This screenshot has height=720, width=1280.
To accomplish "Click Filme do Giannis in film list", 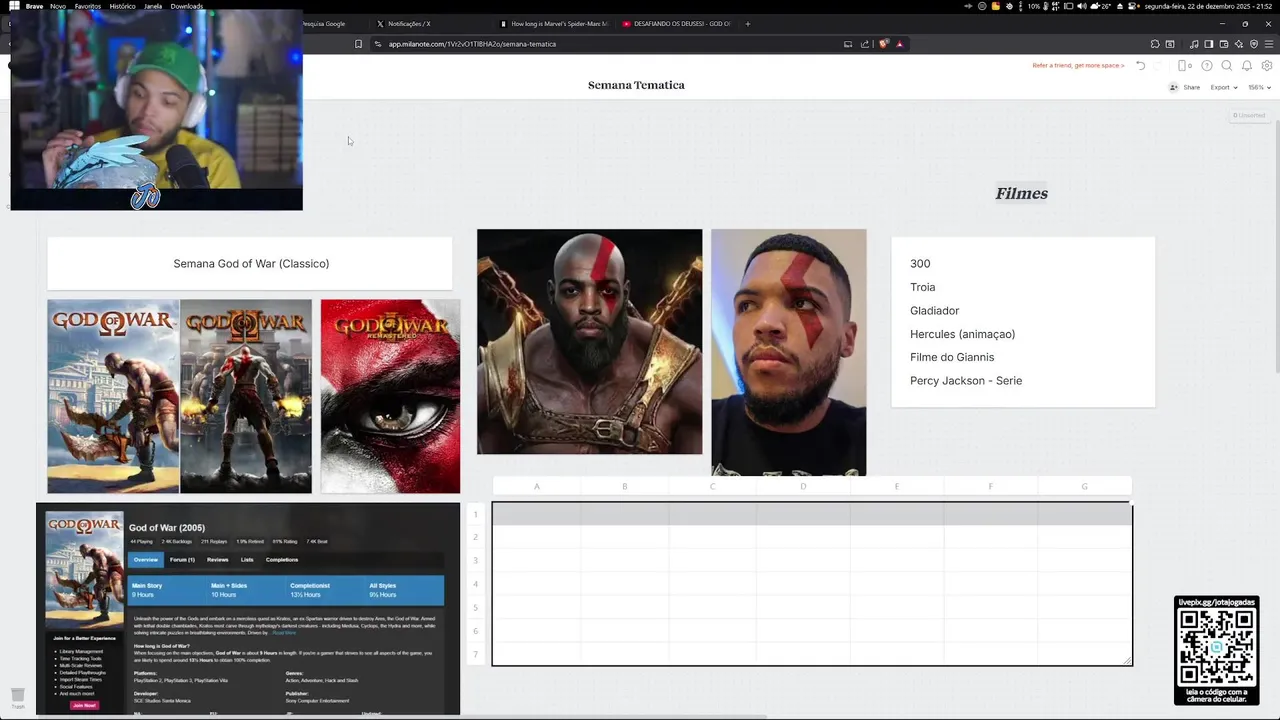I will click(952, 357).
